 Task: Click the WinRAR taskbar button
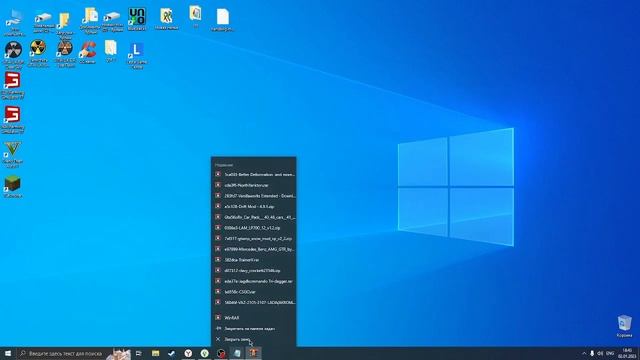253,353
